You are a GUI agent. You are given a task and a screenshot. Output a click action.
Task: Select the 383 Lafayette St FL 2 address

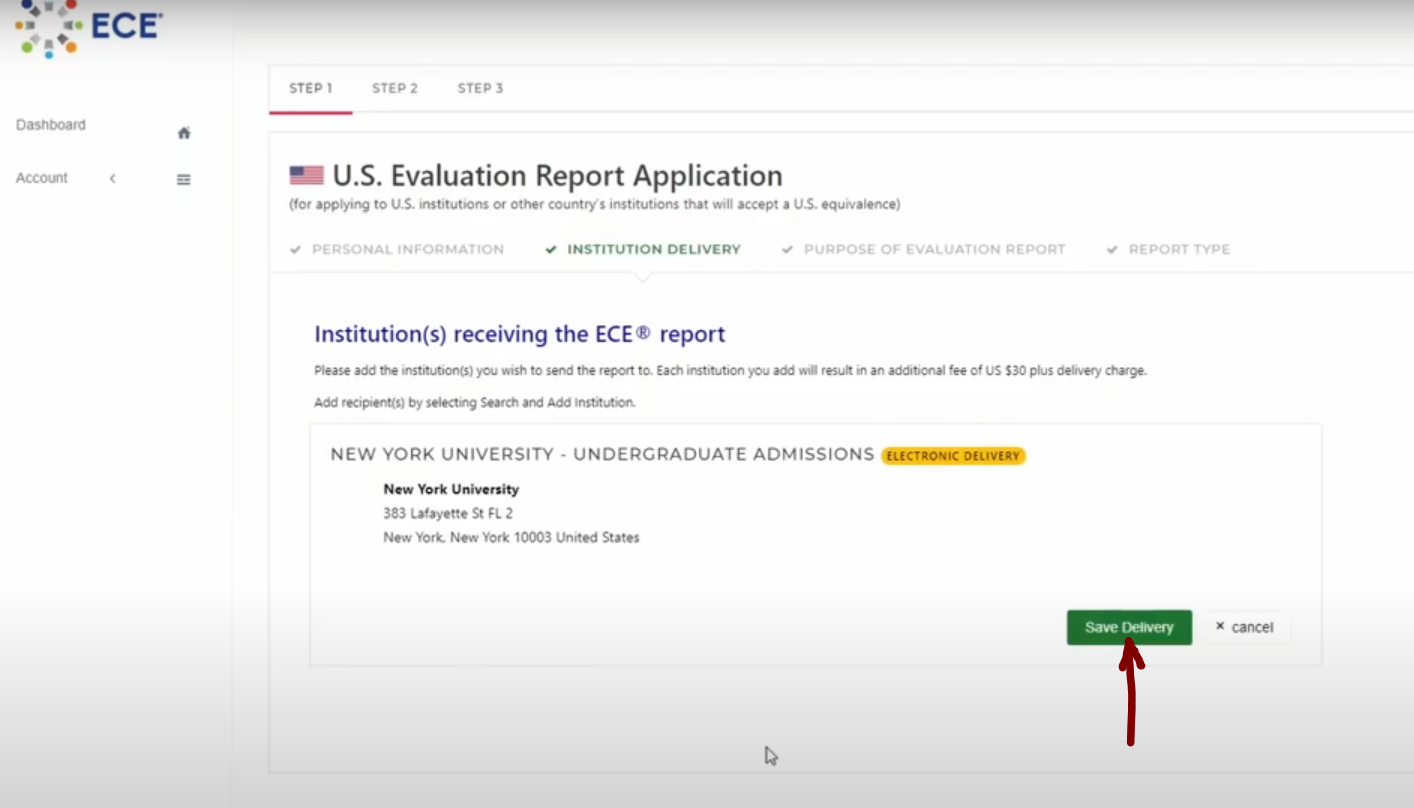[448, 513]
